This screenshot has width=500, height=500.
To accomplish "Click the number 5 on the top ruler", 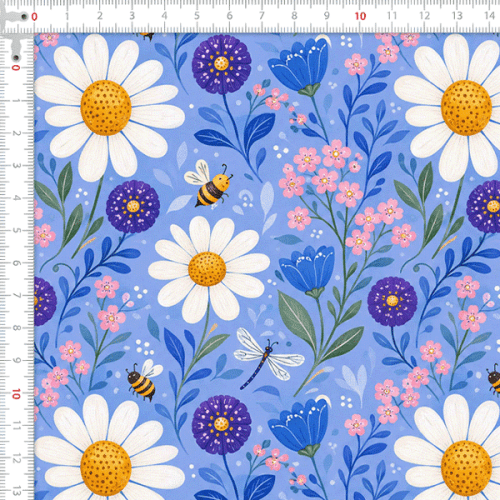I will [x=197, y=16].
